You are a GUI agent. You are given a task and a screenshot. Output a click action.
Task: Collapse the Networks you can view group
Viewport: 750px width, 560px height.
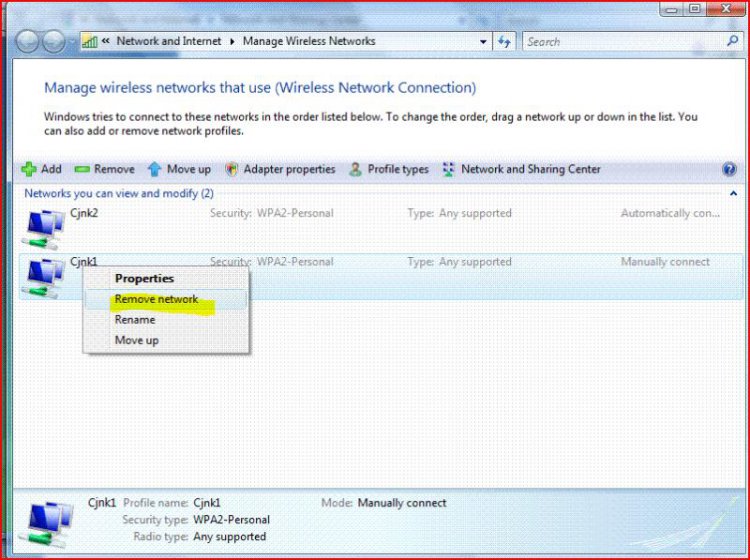(733, 194)
